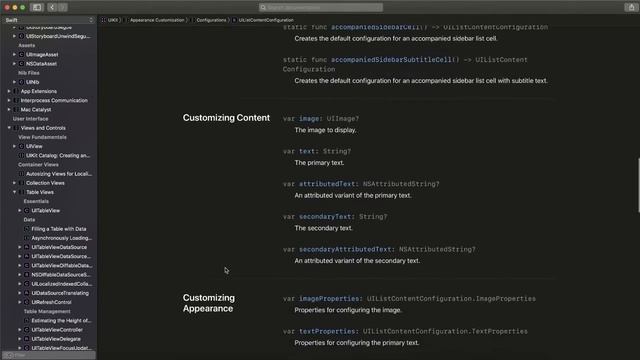
Task: Click the UITableViewDelegate protocol icon
Action: tap(27, 339)
